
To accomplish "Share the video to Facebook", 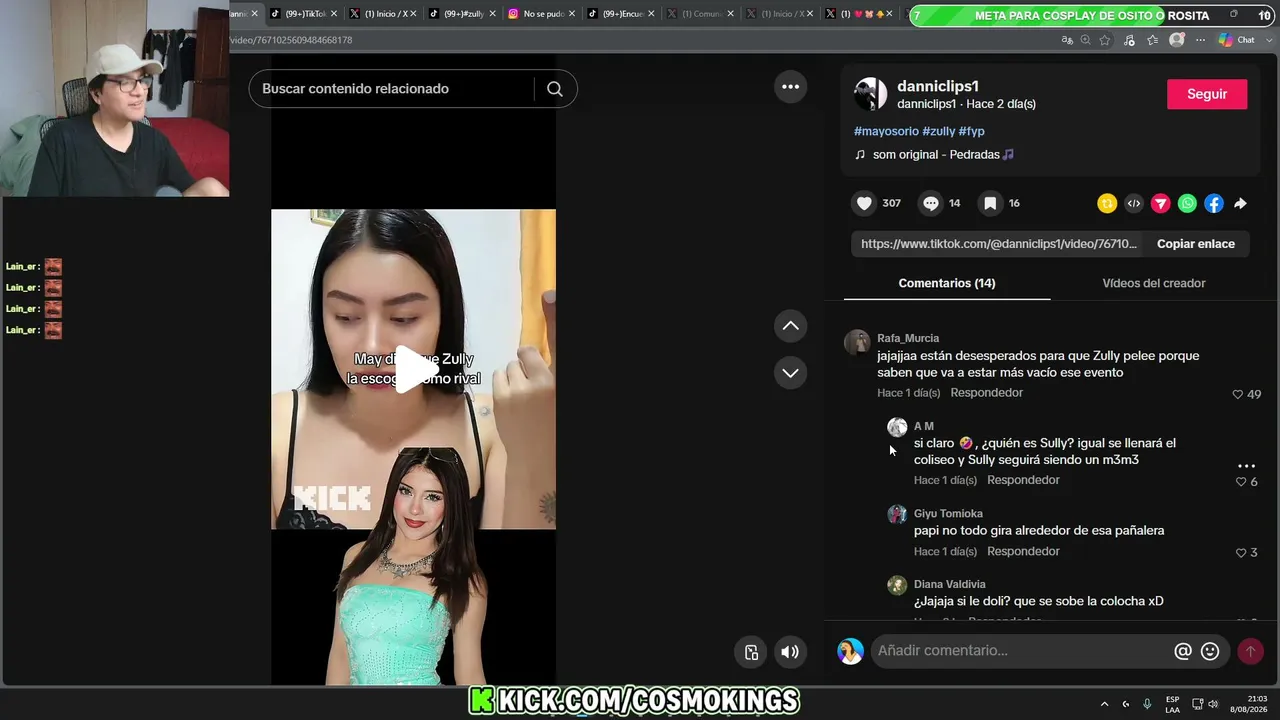I will 1213,203.
